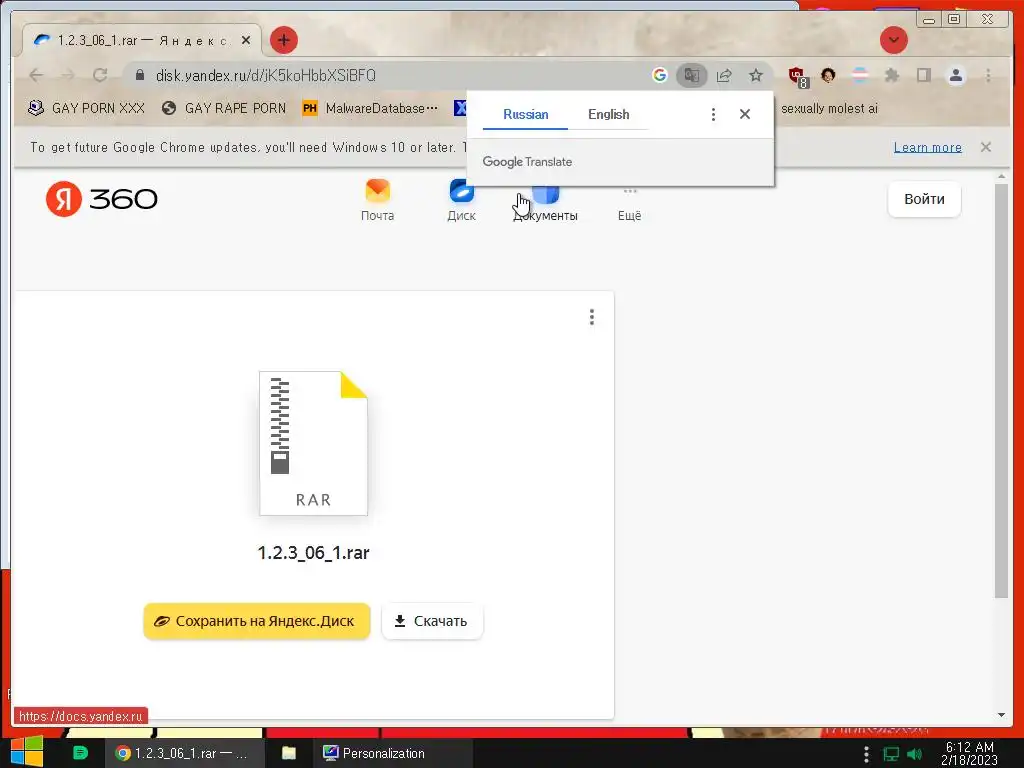Image resolution: width=1024 pixels, height=768 pixels.
Task: Select the 1.2.3_06_1.rar Yandex tab
Action: coord(142,40)
